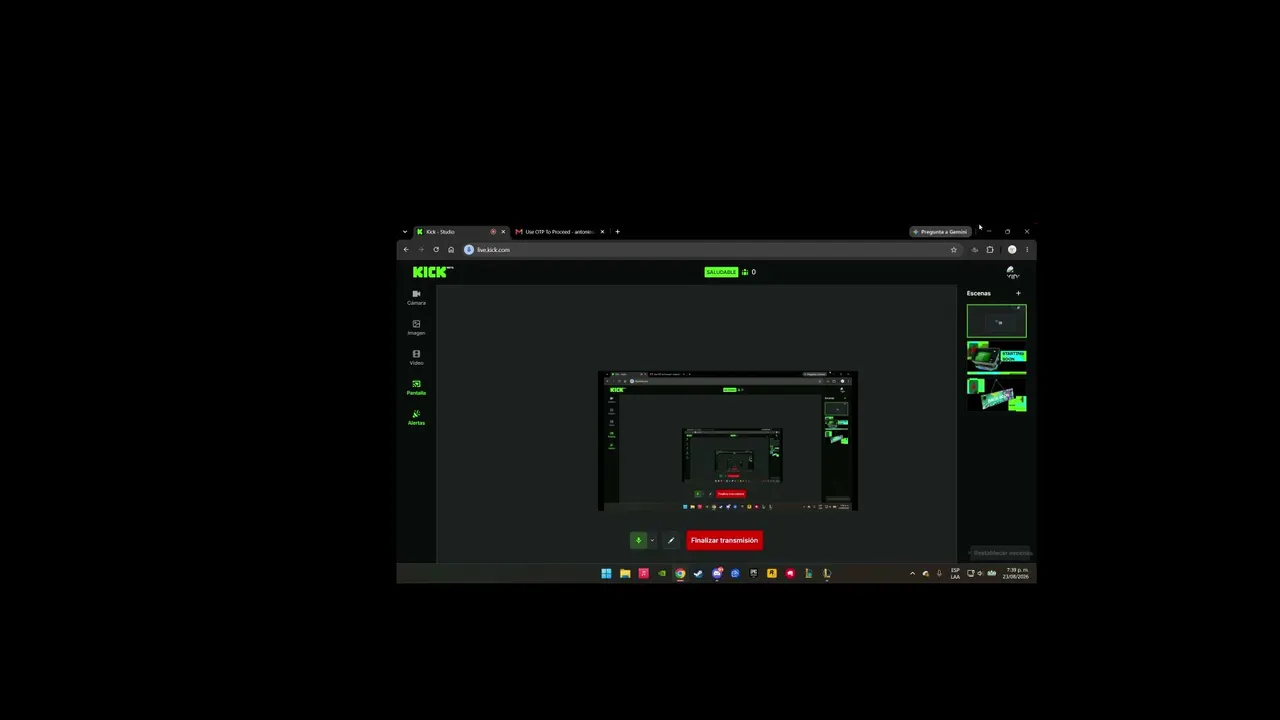The width and height of the screenshot is (1280, 720).
Task: Add a Cámara source
Action: point(416,297)
